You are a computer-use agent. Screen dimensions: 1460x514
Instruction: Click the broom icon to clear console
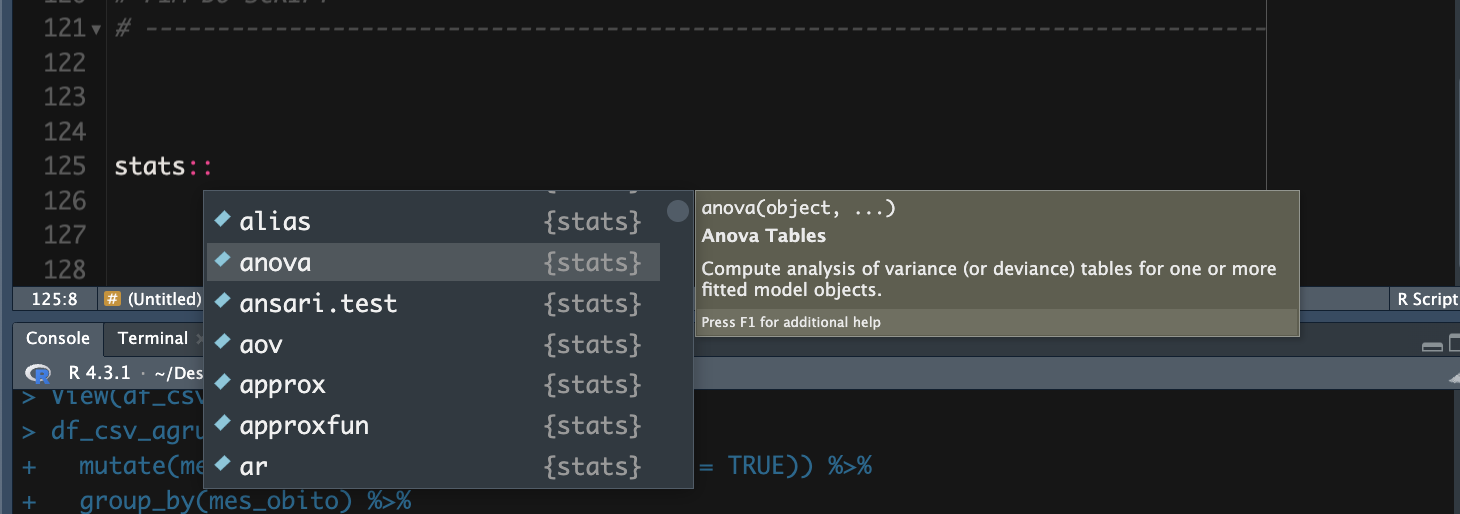[1453, 378]
